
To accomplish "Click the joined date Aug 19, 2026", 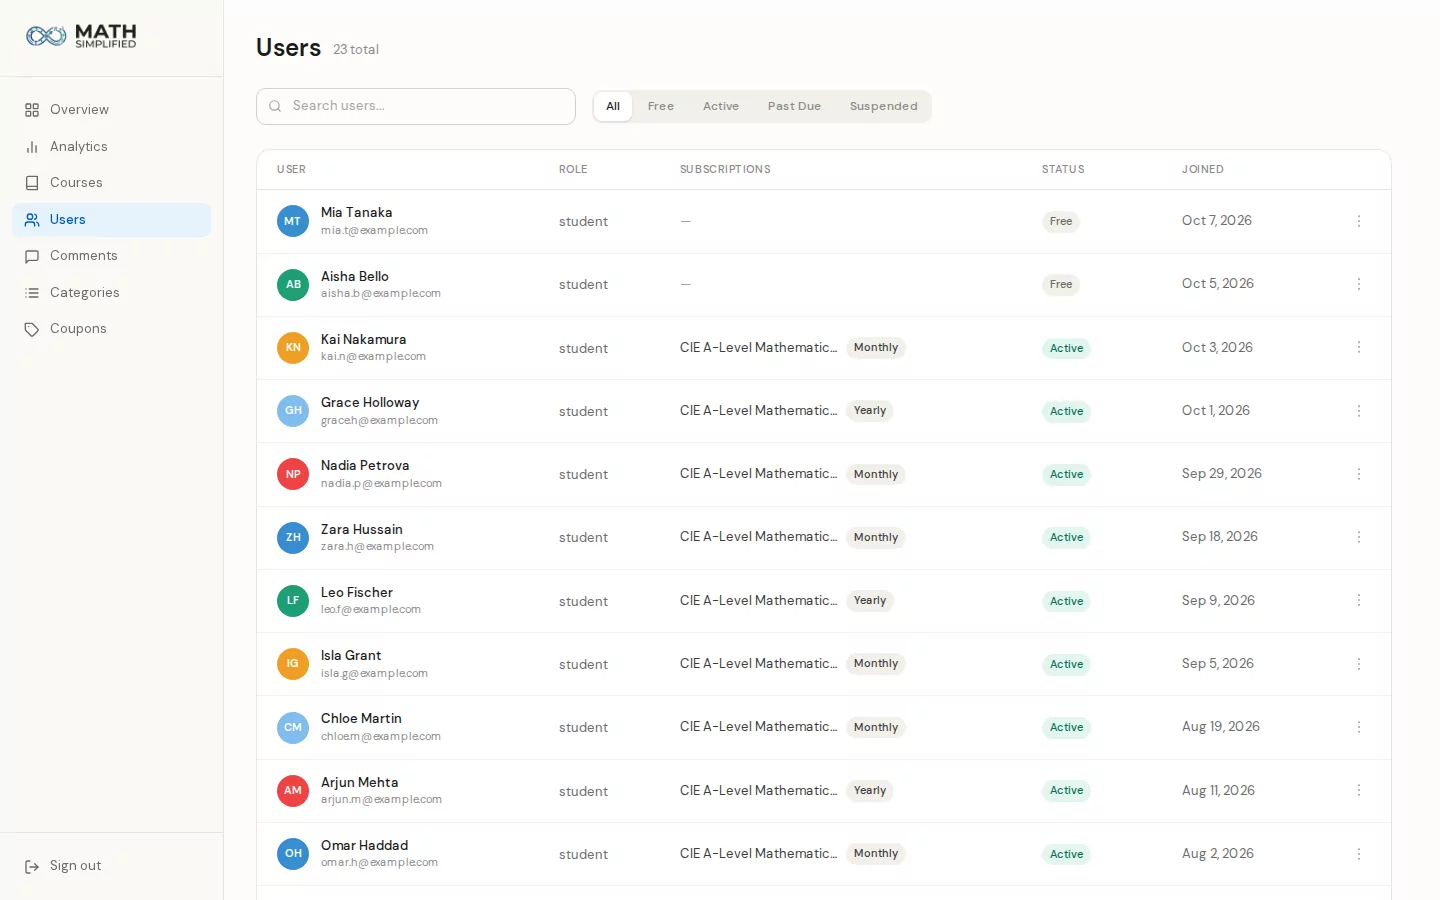I will pyautogui.click(x=1221, y=727).
